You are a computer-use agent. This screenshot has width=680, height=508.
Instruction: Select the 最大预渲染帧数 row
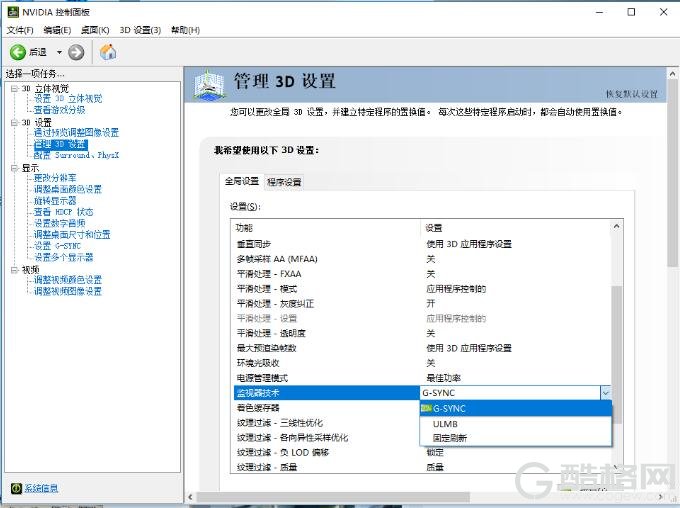click(422, 348)
